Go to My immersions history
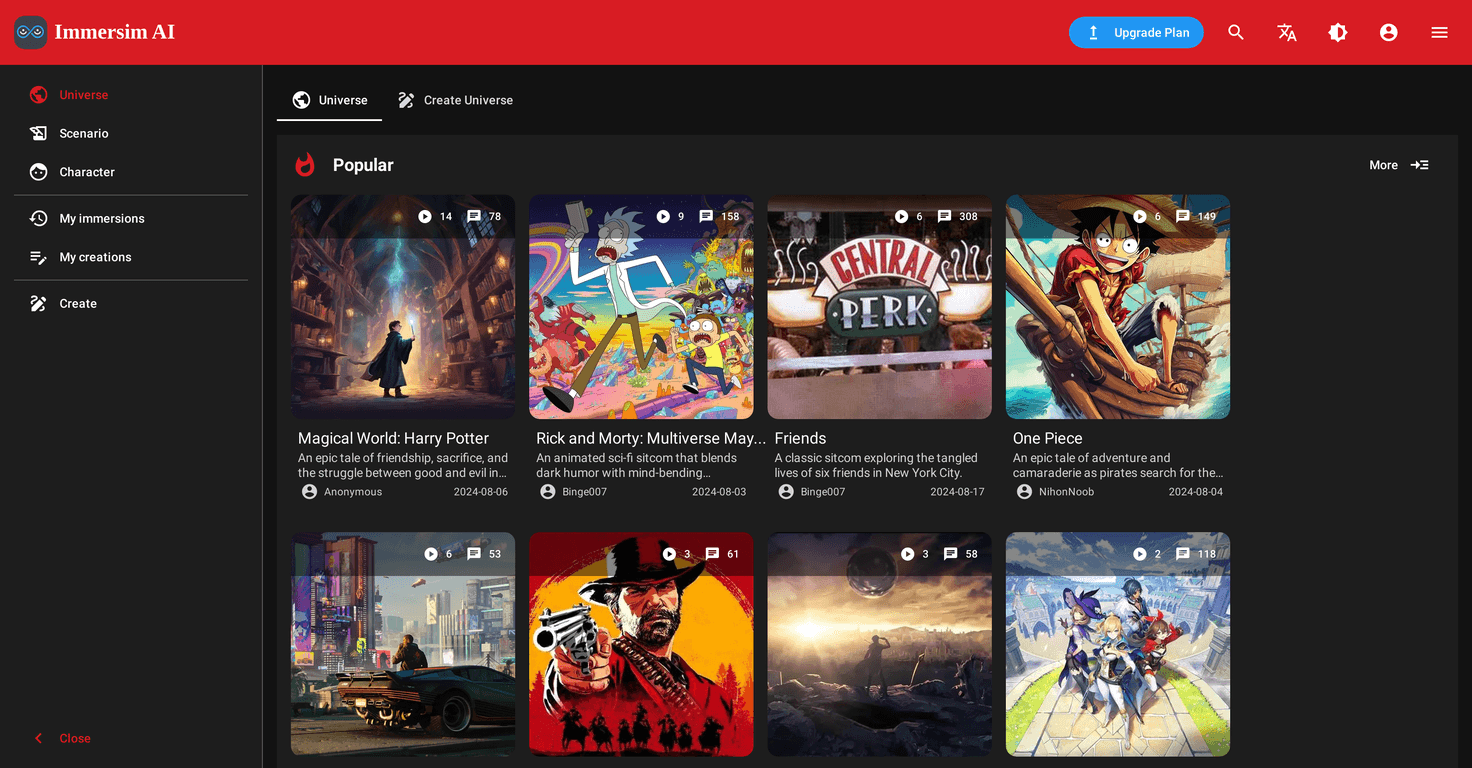 click(101, 218)
